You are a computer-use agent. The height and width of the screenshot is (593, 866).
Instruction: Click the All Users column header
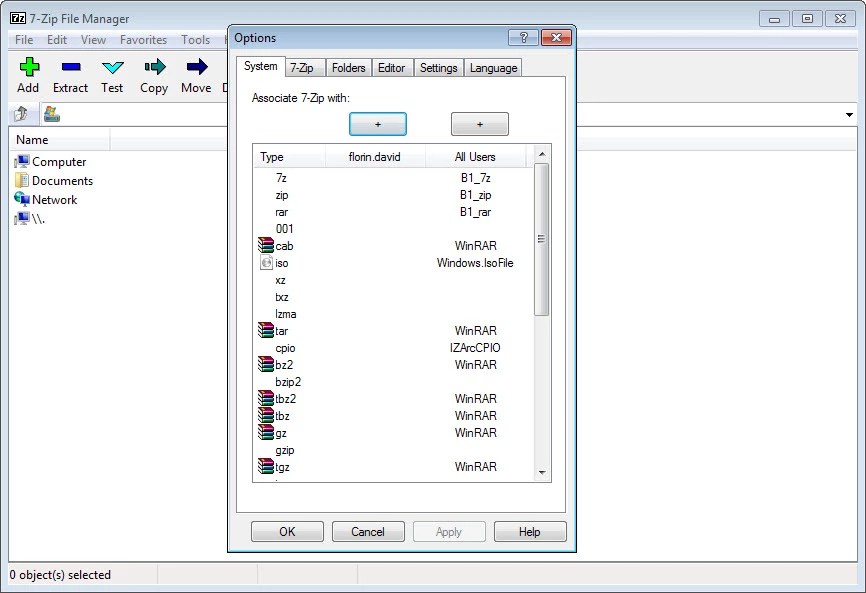[475, 157]
